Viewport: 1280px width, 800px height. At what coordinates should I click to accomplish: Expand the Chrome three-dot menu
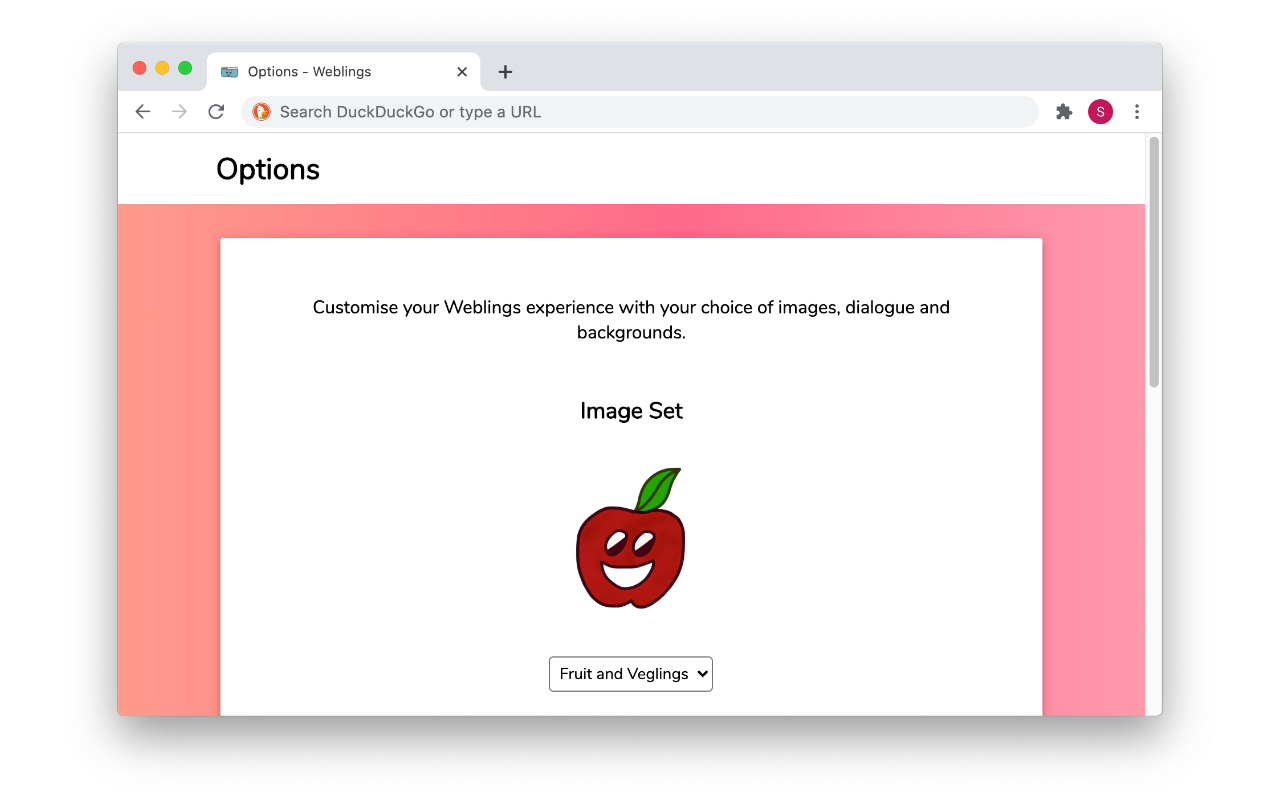pyautogui.click(x=1137, y=111)
